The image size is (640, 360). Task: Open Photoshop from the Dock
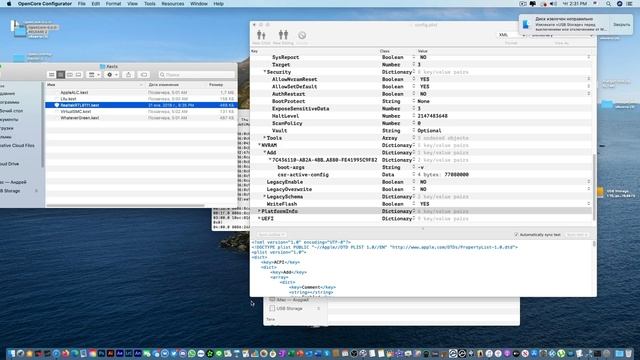point(101,353)
